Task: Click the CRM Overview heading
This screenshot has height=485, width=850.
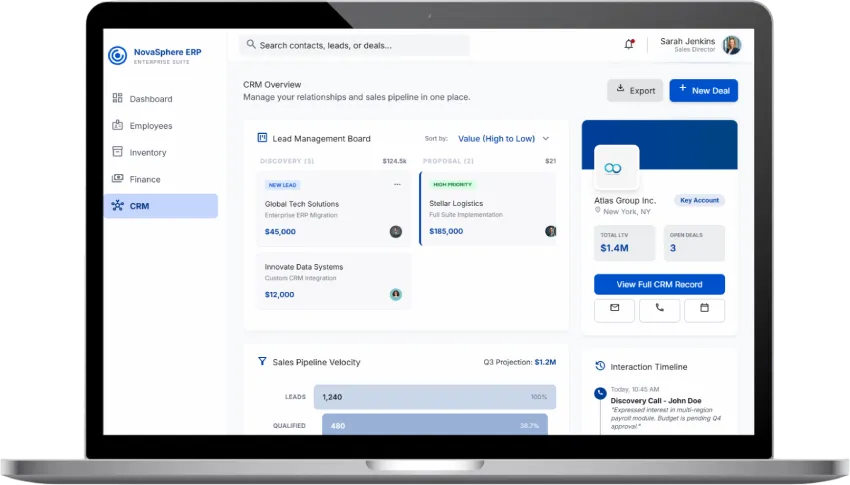Action: [x=272, y=85]
